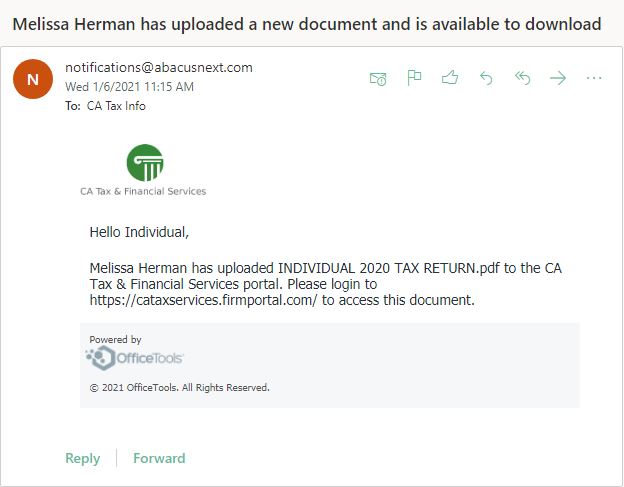
Task: Click the Powered by label
Action: coord(115,339)
